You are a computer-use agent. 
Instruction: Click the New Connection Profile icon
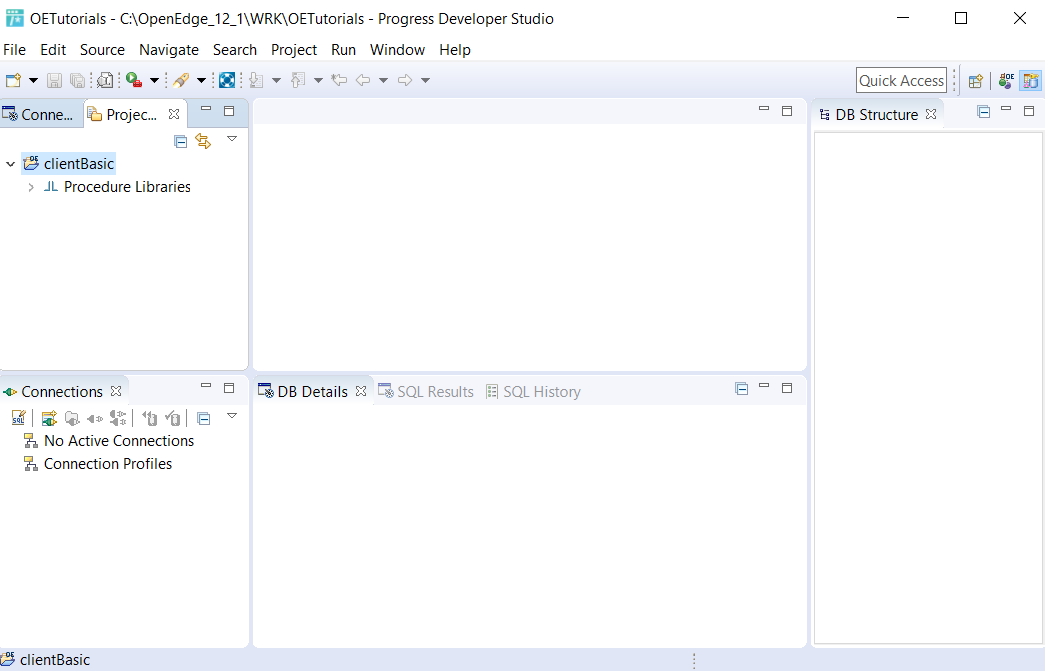[49, 418]
